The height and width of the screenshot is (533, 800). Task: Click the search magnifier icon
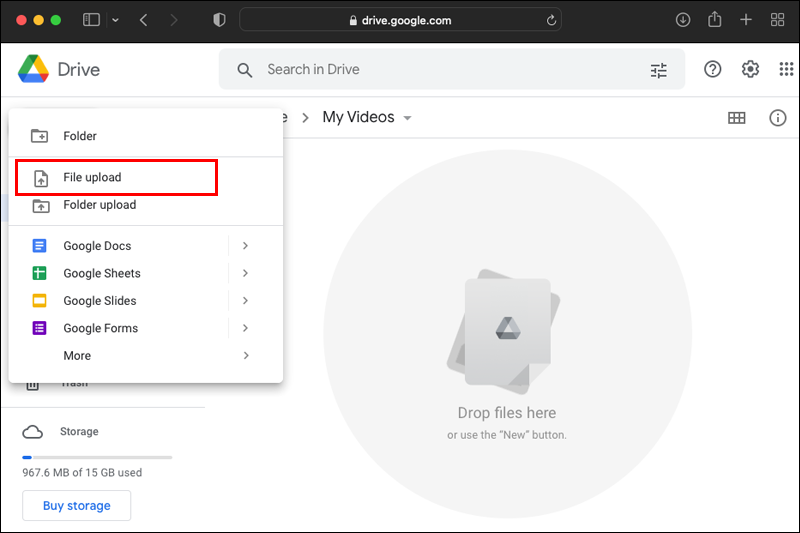pos(245,70)
